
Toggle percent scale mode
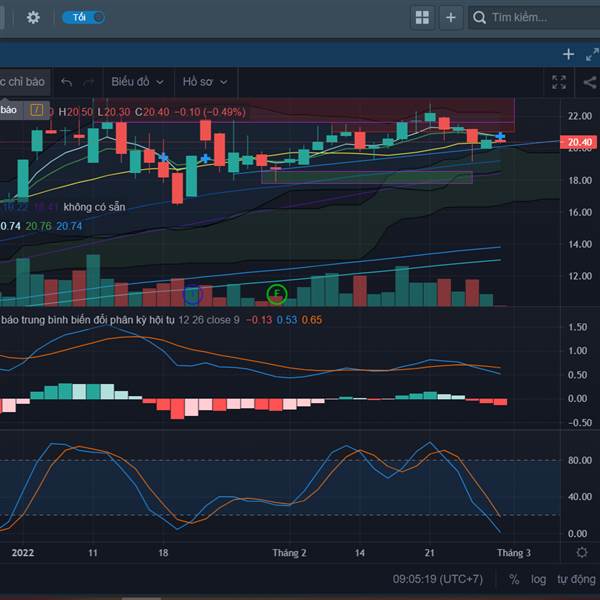(x=514, y=579)
